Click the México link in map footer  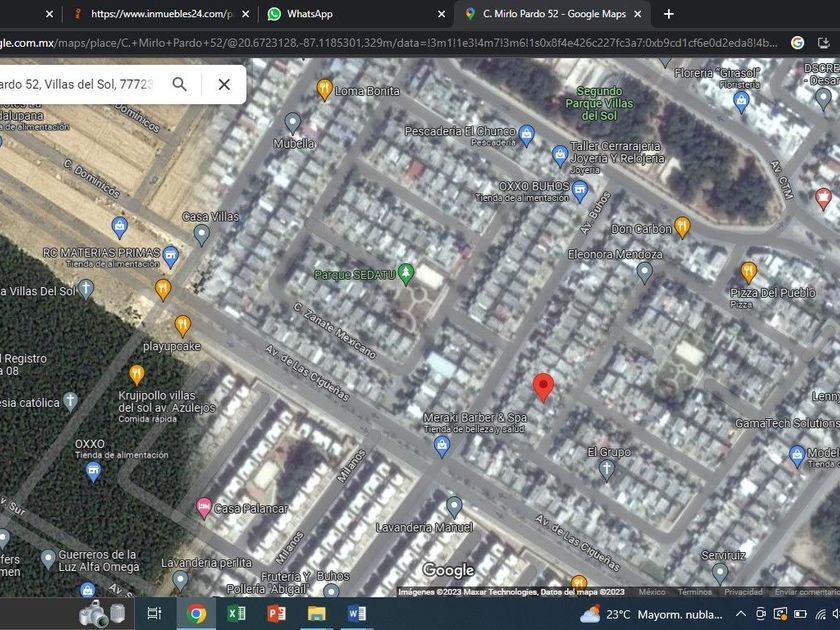click(652, 592)
